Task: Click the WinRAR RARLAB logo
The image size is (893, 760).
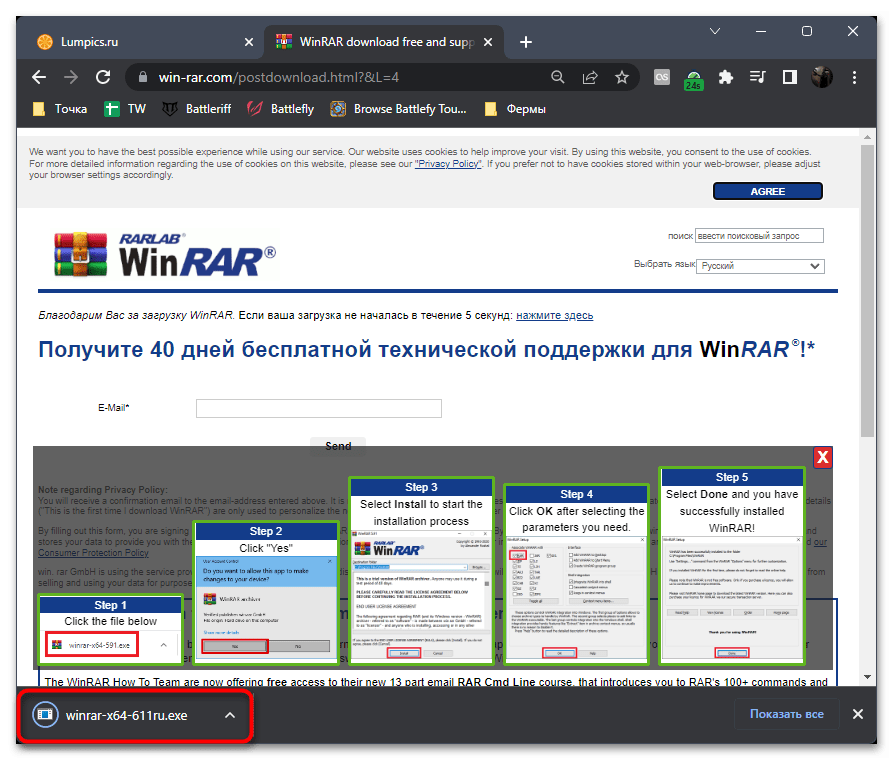Action: click(x=165, y=255)
